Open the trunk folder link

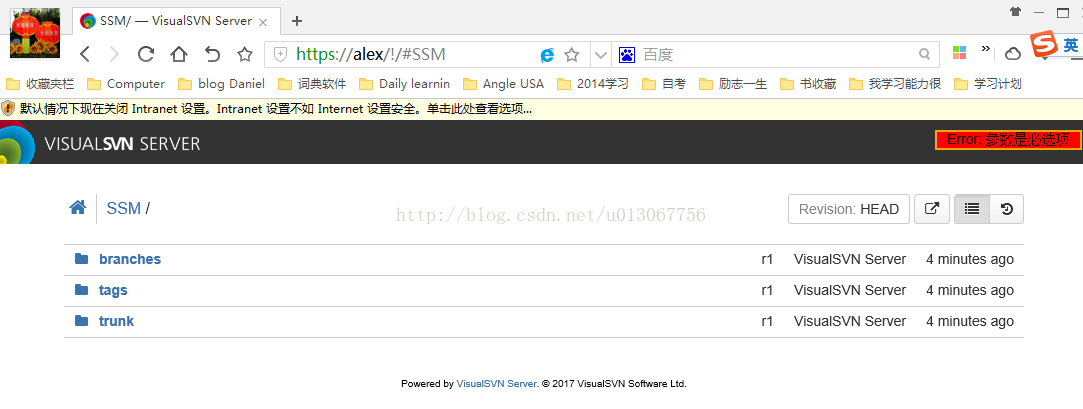116,321
